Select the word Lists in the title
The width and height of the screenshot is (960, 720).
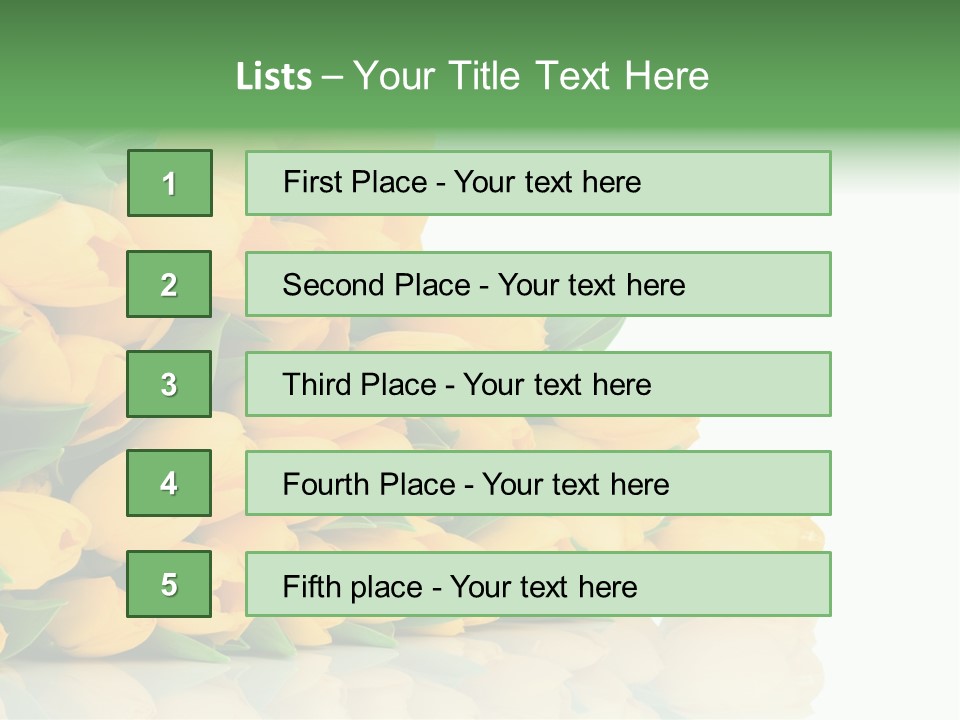pos(274,77)
